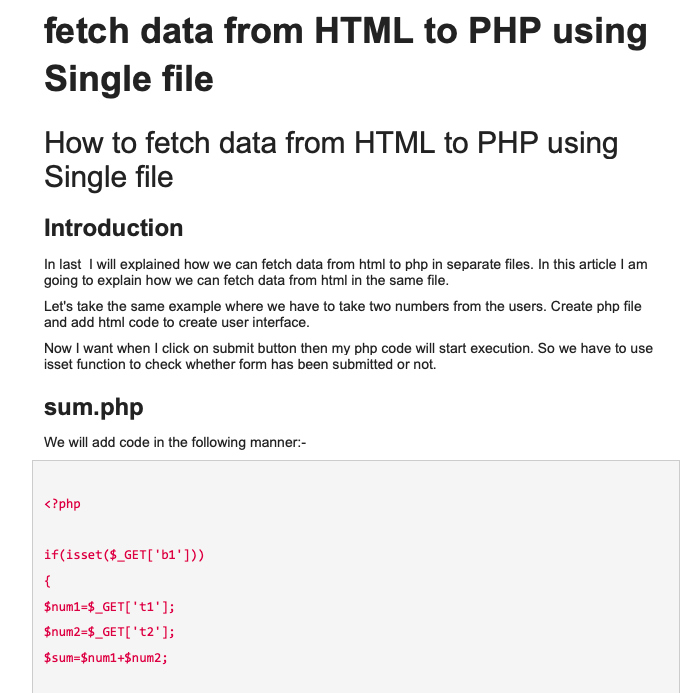Click the 'Introduction' heading
691x693 pixels.
point(113,228)
